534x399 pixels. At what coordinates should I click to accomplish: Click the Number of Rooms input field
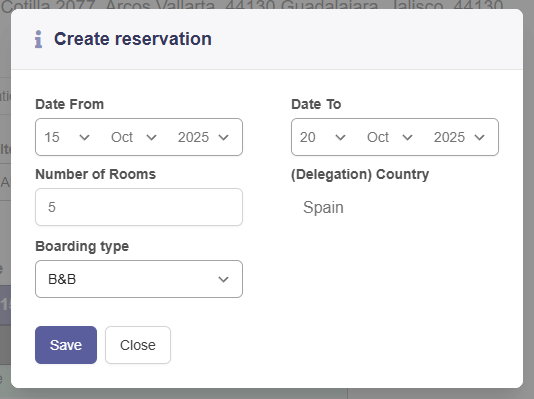(x=139, y=207)
